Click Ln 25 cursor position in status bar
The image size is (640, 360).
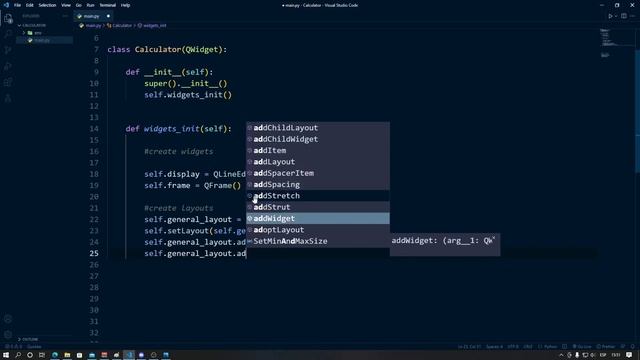(469, 347)
